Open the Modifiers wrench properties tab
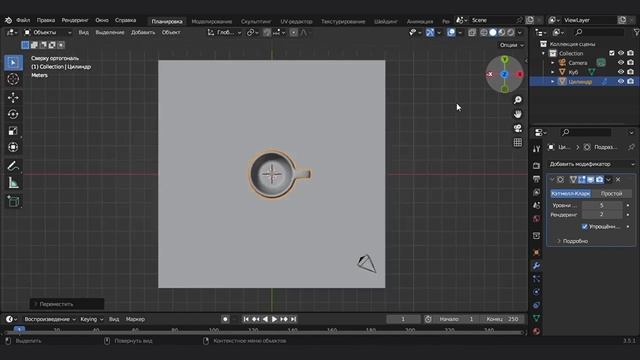Image resolution: width=640 pixels, height=360 pixels. [536, 266]
